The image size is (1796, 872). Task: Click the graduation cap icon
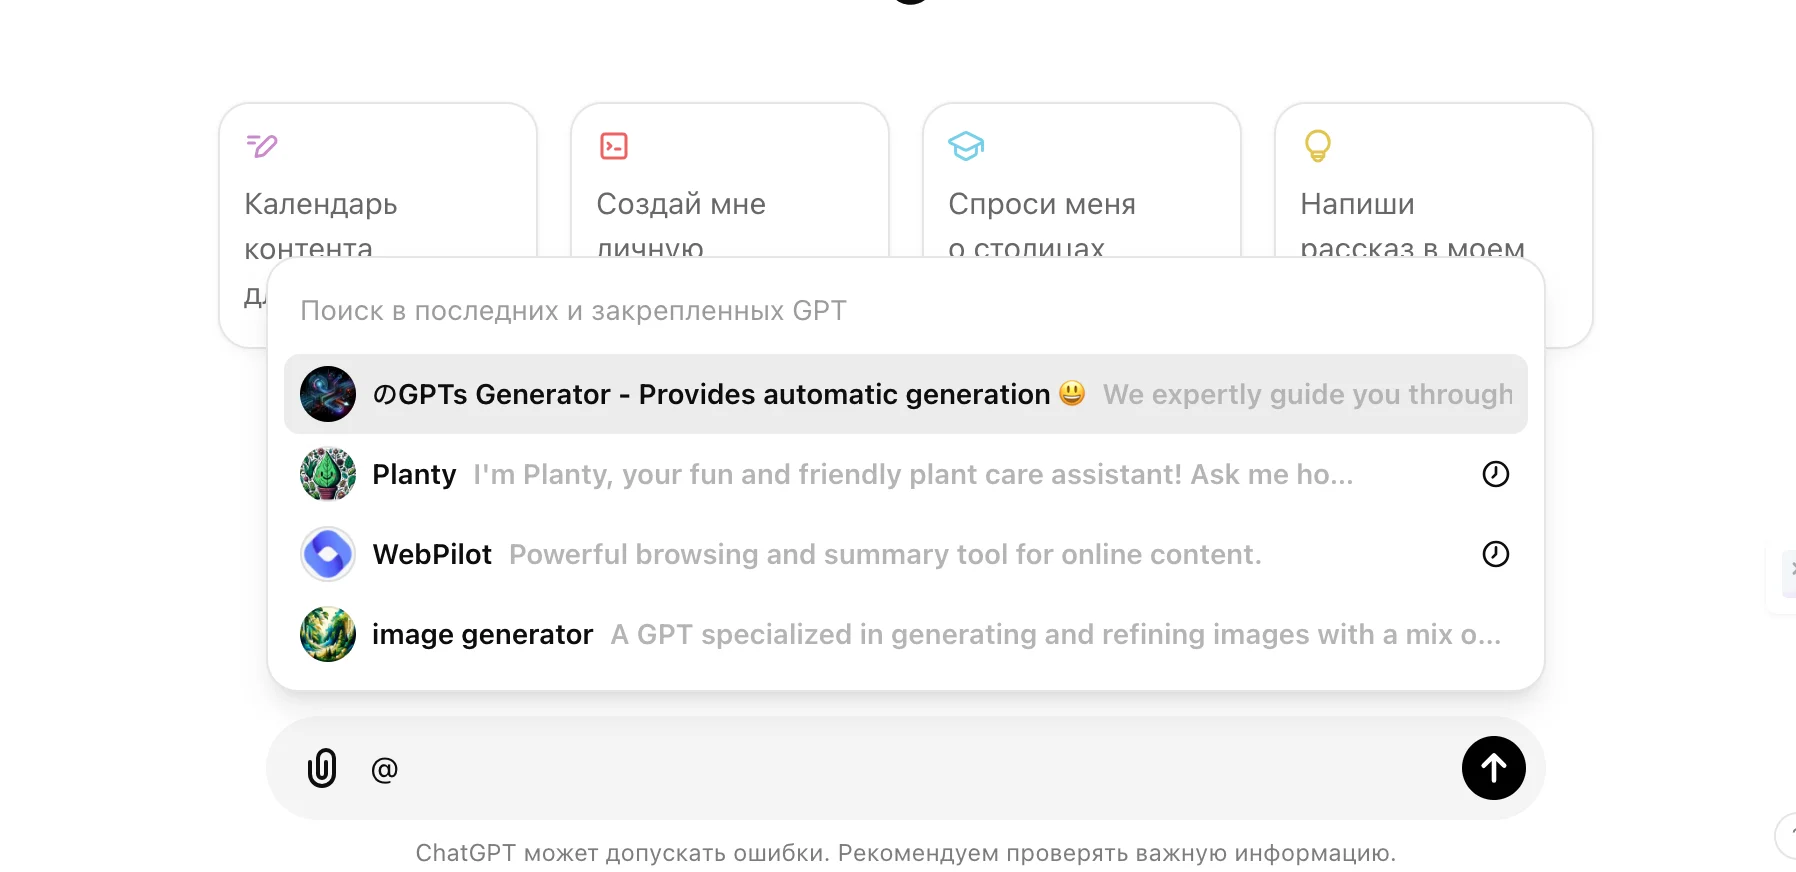click(x=966, y=146)
